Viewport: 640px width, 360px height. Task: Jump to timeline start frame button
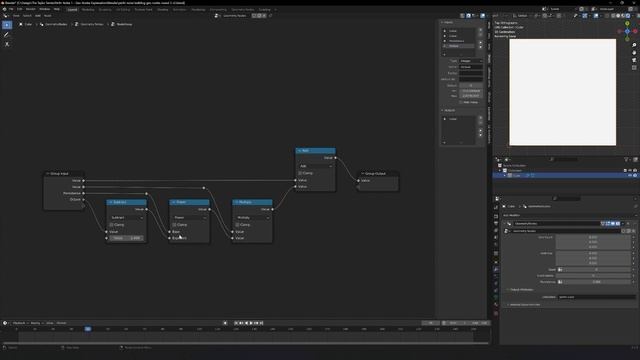(x=236, y=323)
